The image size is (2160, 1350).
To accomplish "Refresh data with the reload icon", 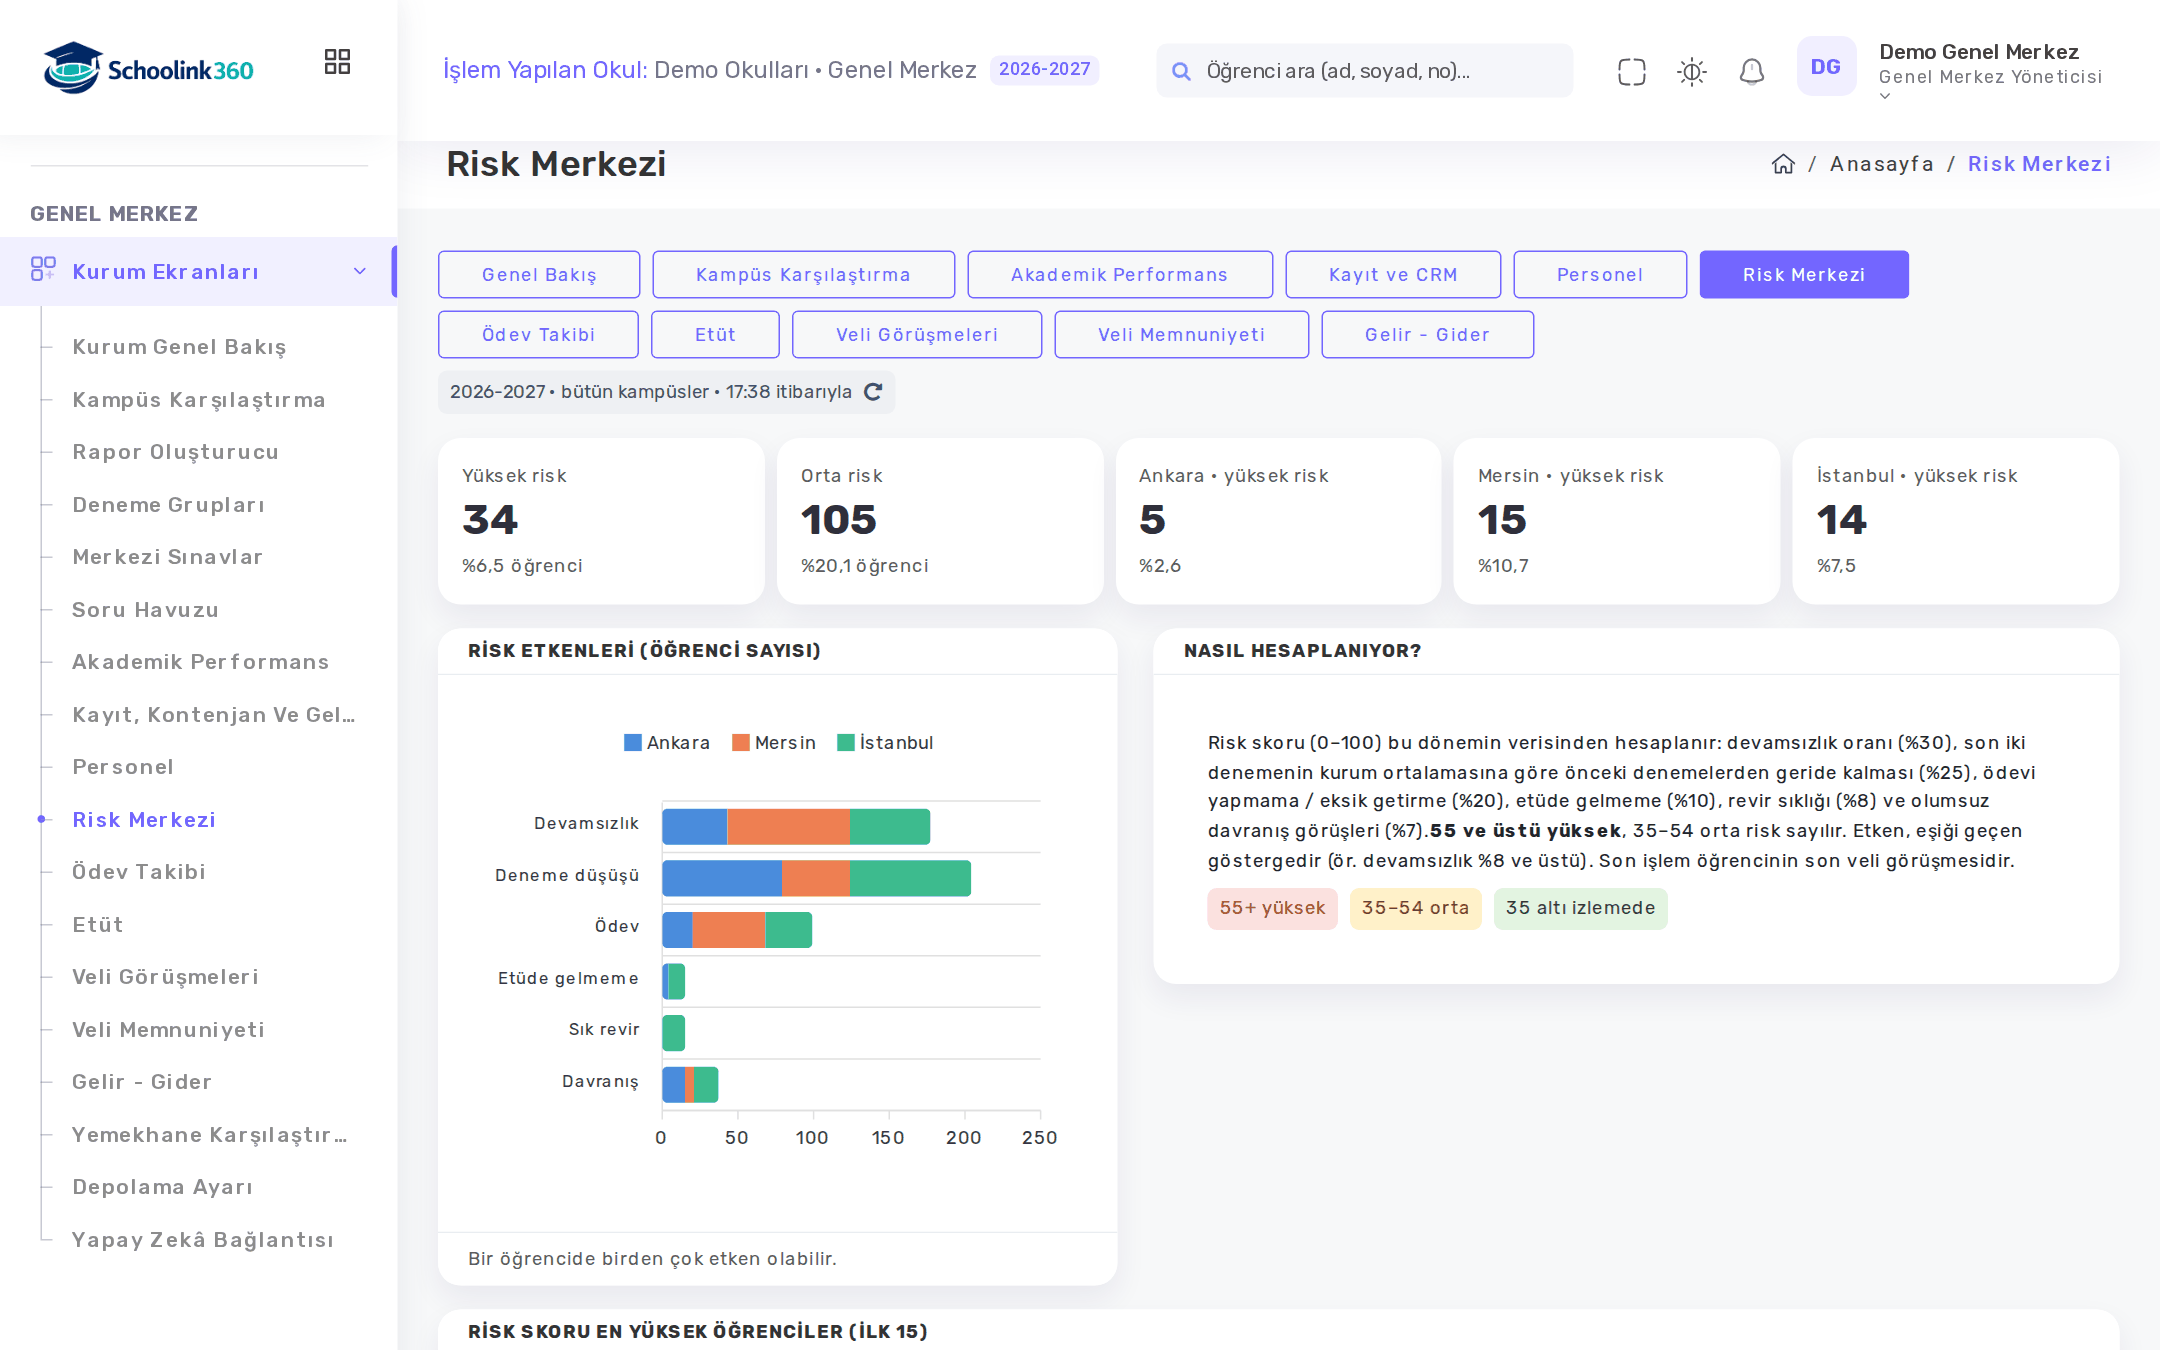I will pyautogui.click(x=873, y=392).
